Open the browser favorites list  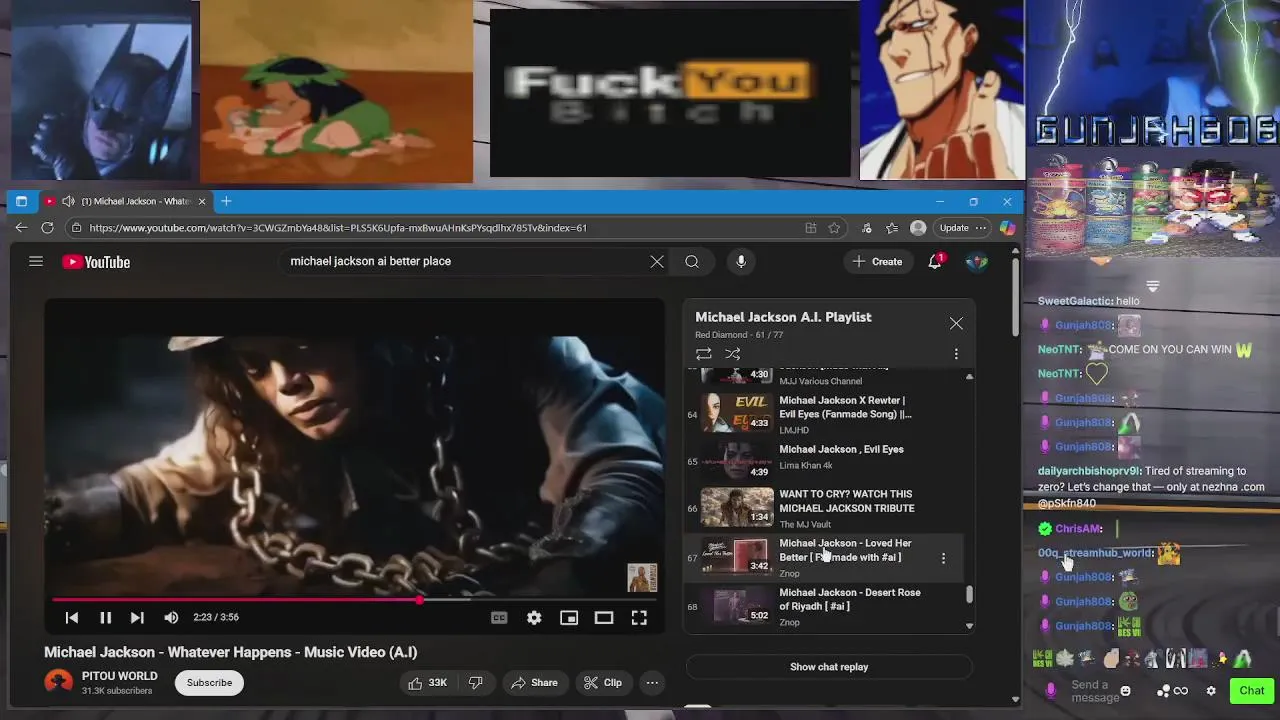point(892,228)
